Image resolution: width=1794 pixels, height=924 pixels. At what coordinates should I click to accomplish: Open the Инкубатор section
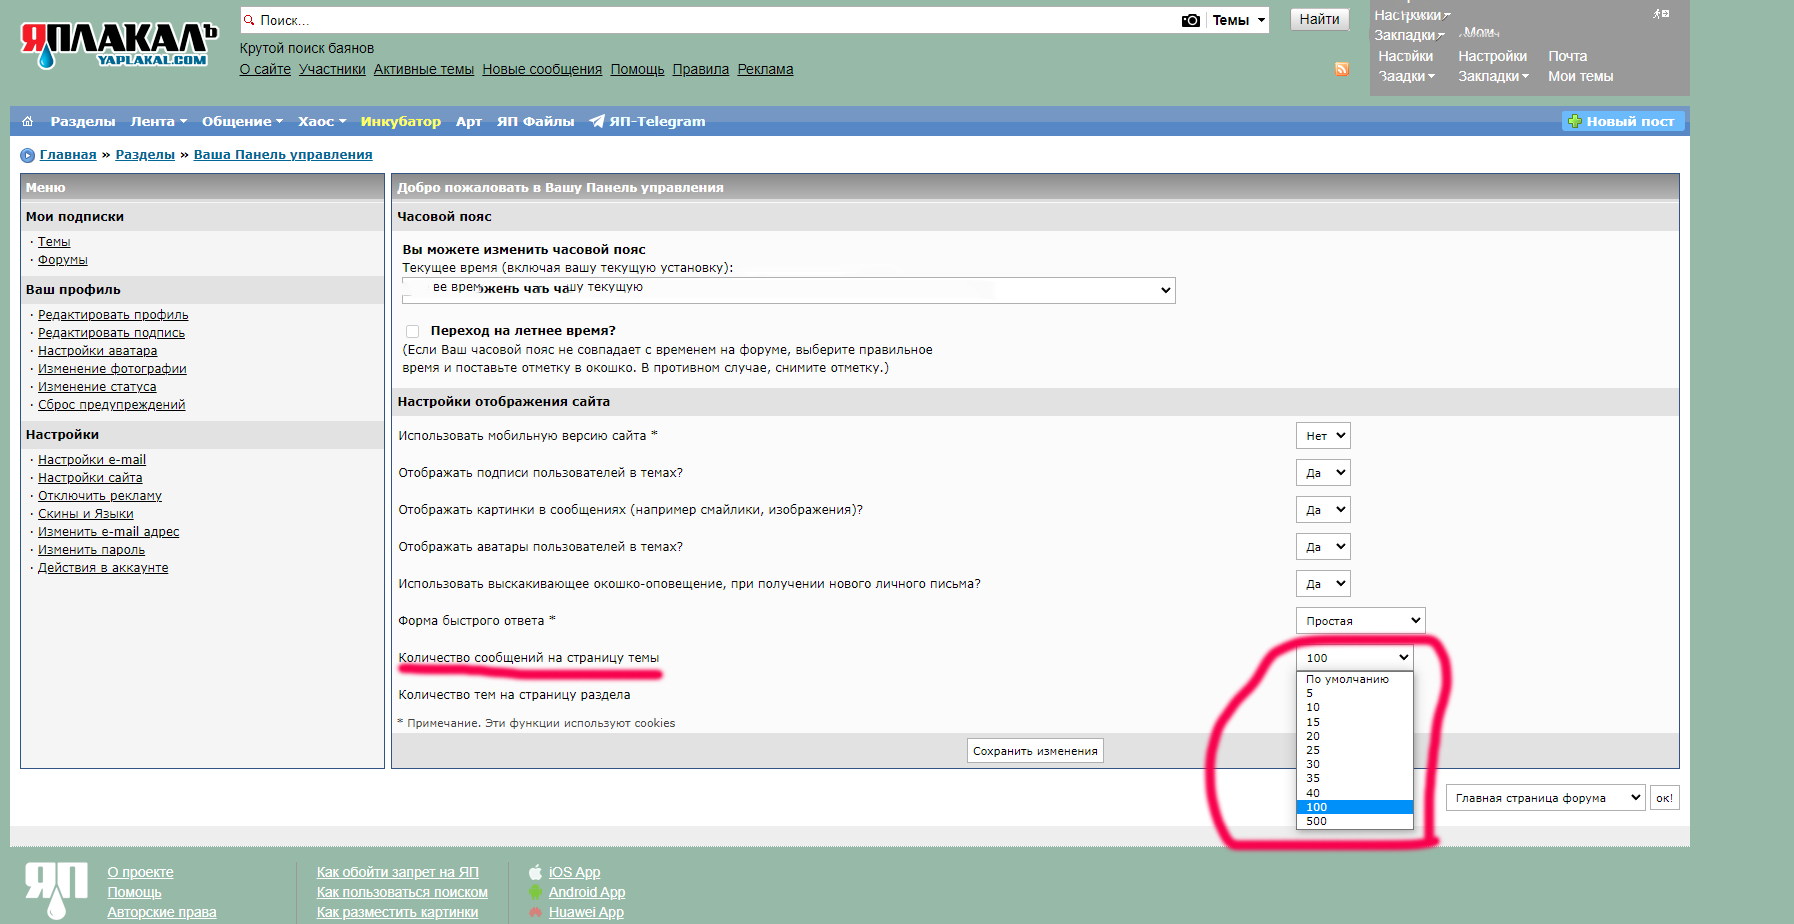click(x=400, y=121)
